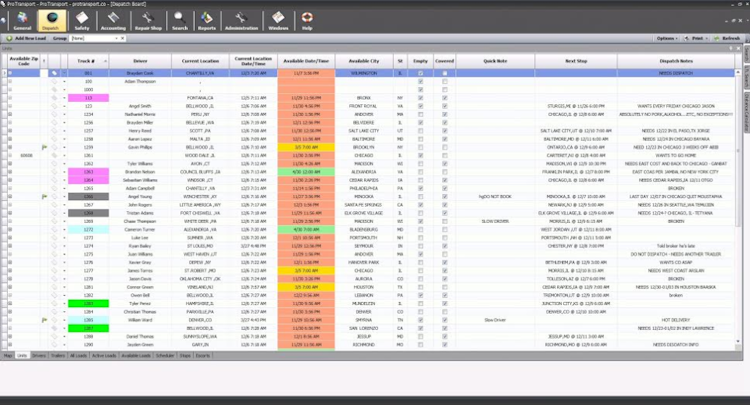The height and width of the screenshot is (405, 750).
Task: Open the Distance Calculator side tab
Action: click(x=746, y=112)
